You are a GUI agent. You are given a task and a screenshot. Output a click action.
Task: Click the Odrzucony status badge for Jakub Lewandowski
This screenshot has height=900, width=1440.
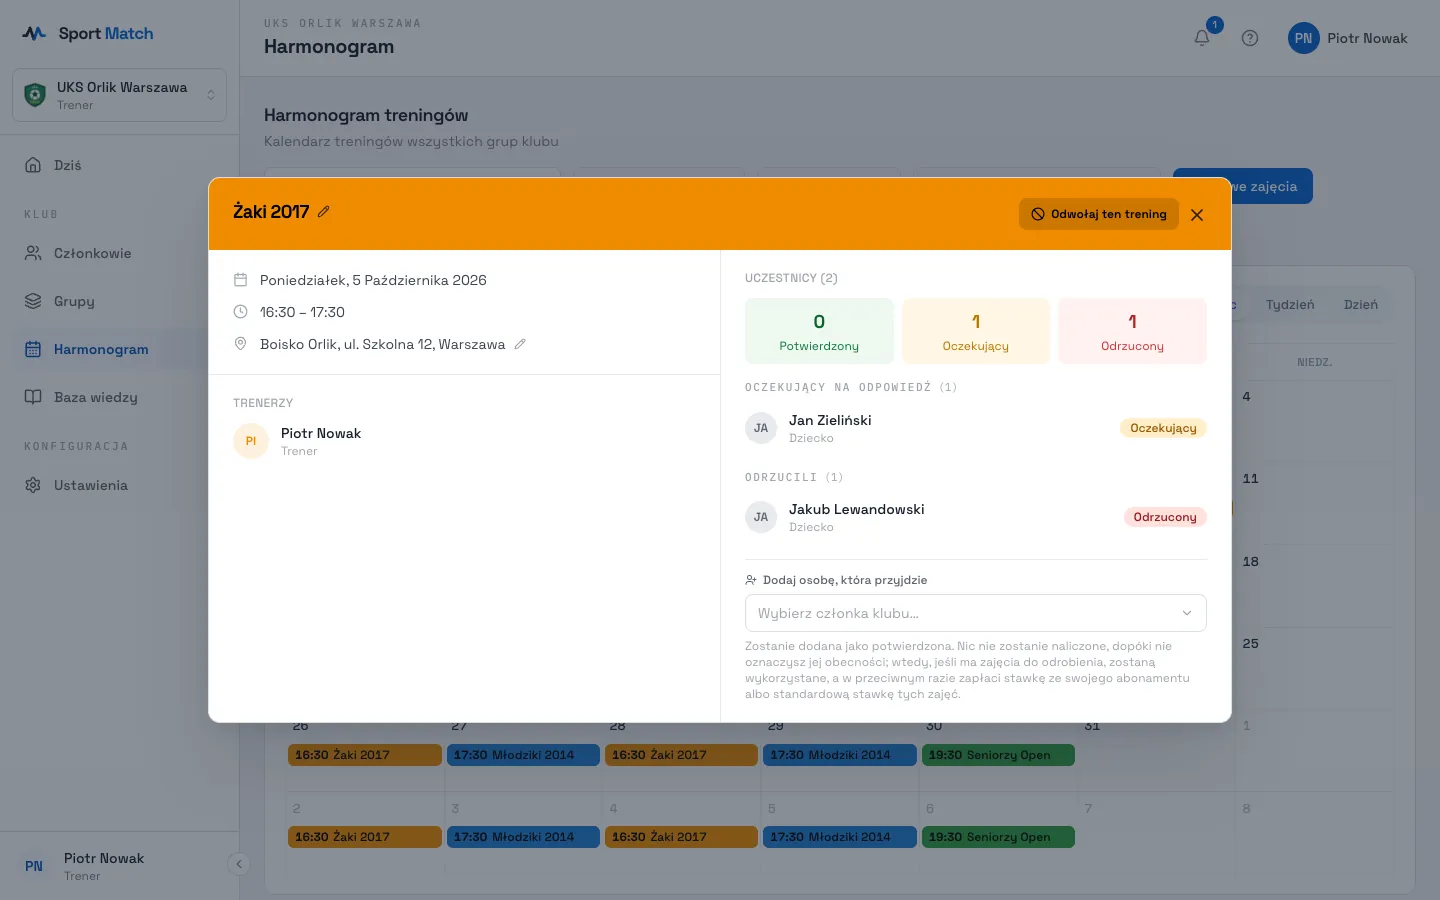[x=1165, y=517]
